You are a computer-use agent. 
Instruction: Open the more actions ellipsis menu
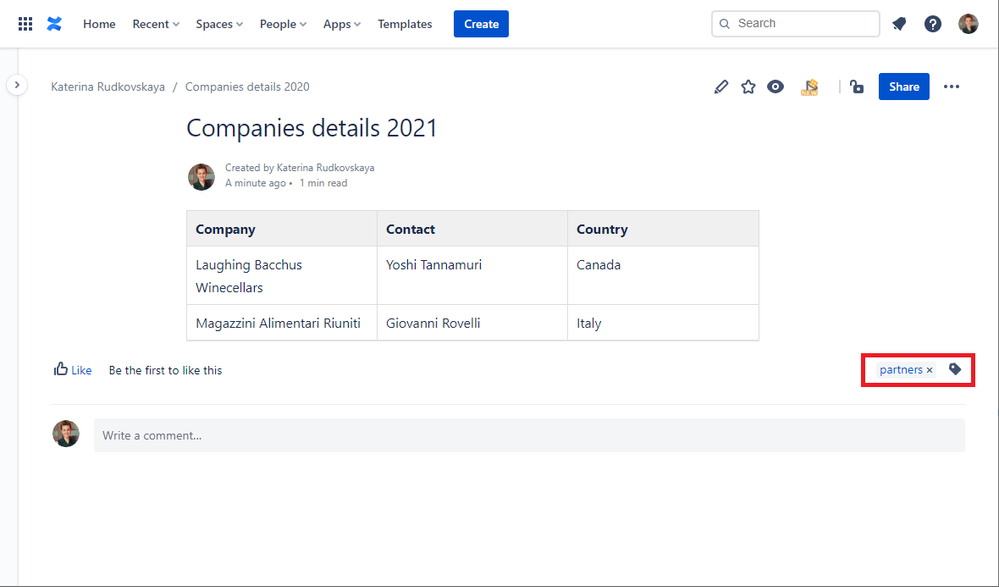(951, 87)
